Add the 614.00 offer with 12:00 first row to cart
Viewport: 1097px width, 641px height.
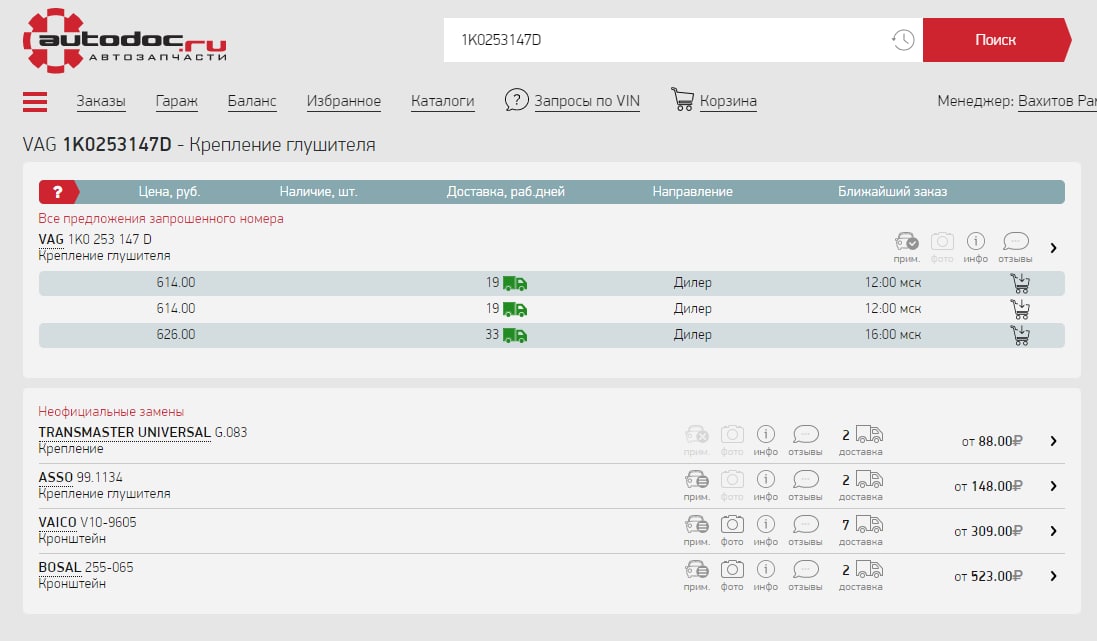point(1020,283)
